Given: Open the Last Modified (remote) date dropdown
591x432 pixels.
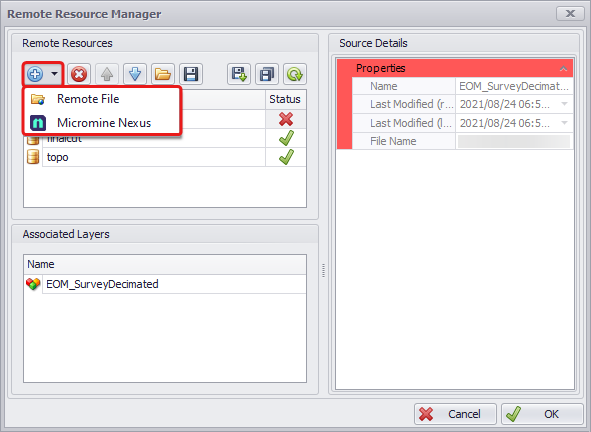Looking at the screenshot, I should point(564,104).
